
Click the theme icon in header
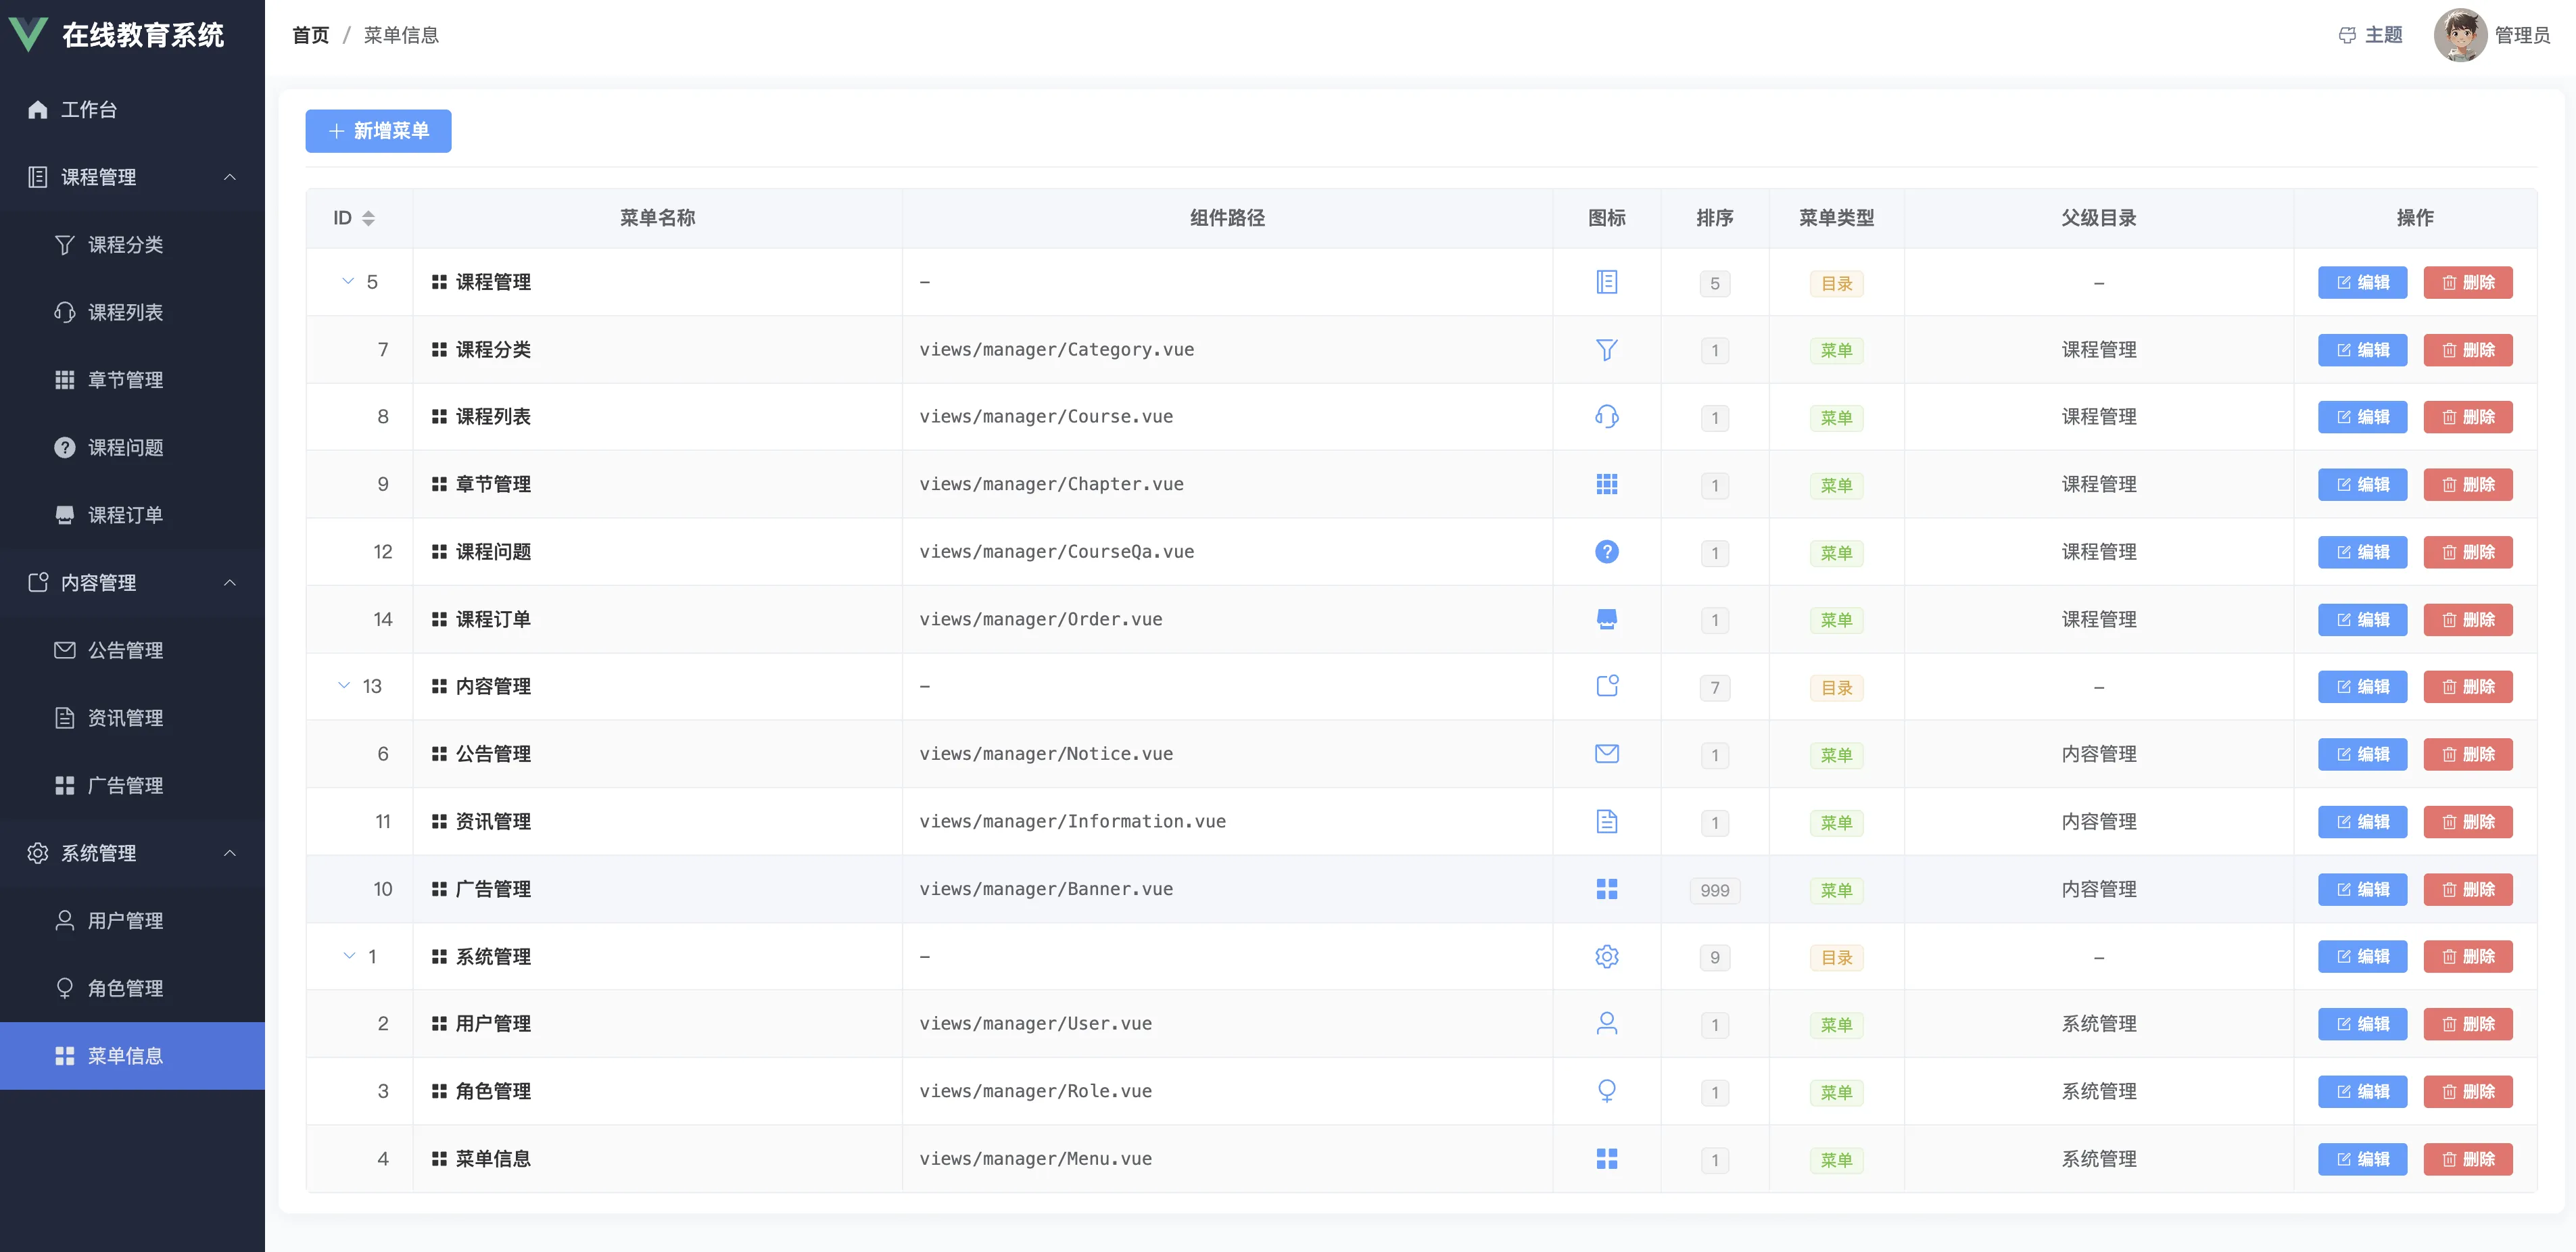2347,36
